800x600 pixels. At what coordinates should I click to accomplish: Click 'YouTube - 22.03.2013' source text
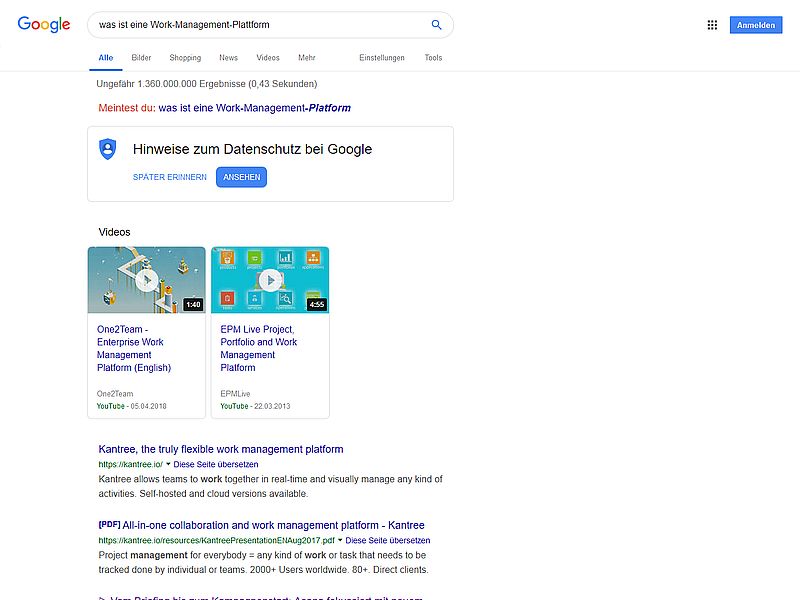click(255, 406)
